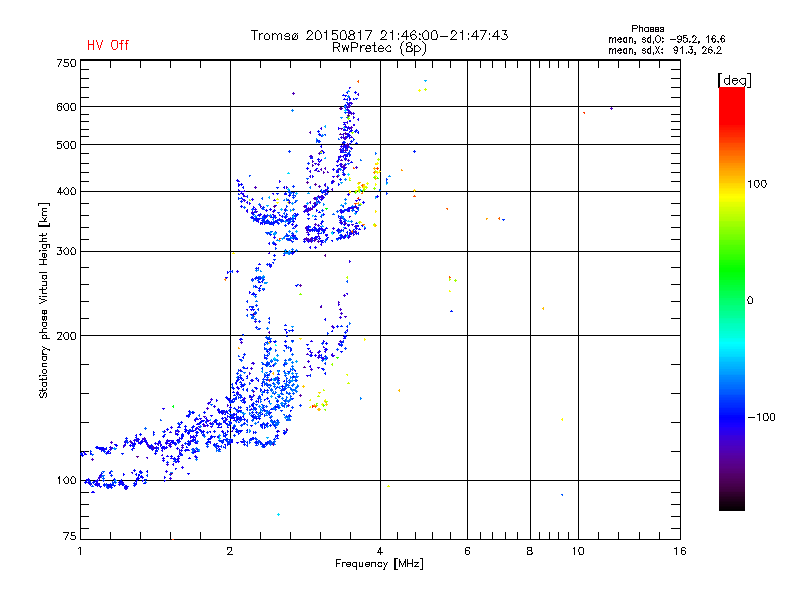The image size is (800, 600).
Task: Click the x-axis label '6'
Action: (x=467, y=551)
